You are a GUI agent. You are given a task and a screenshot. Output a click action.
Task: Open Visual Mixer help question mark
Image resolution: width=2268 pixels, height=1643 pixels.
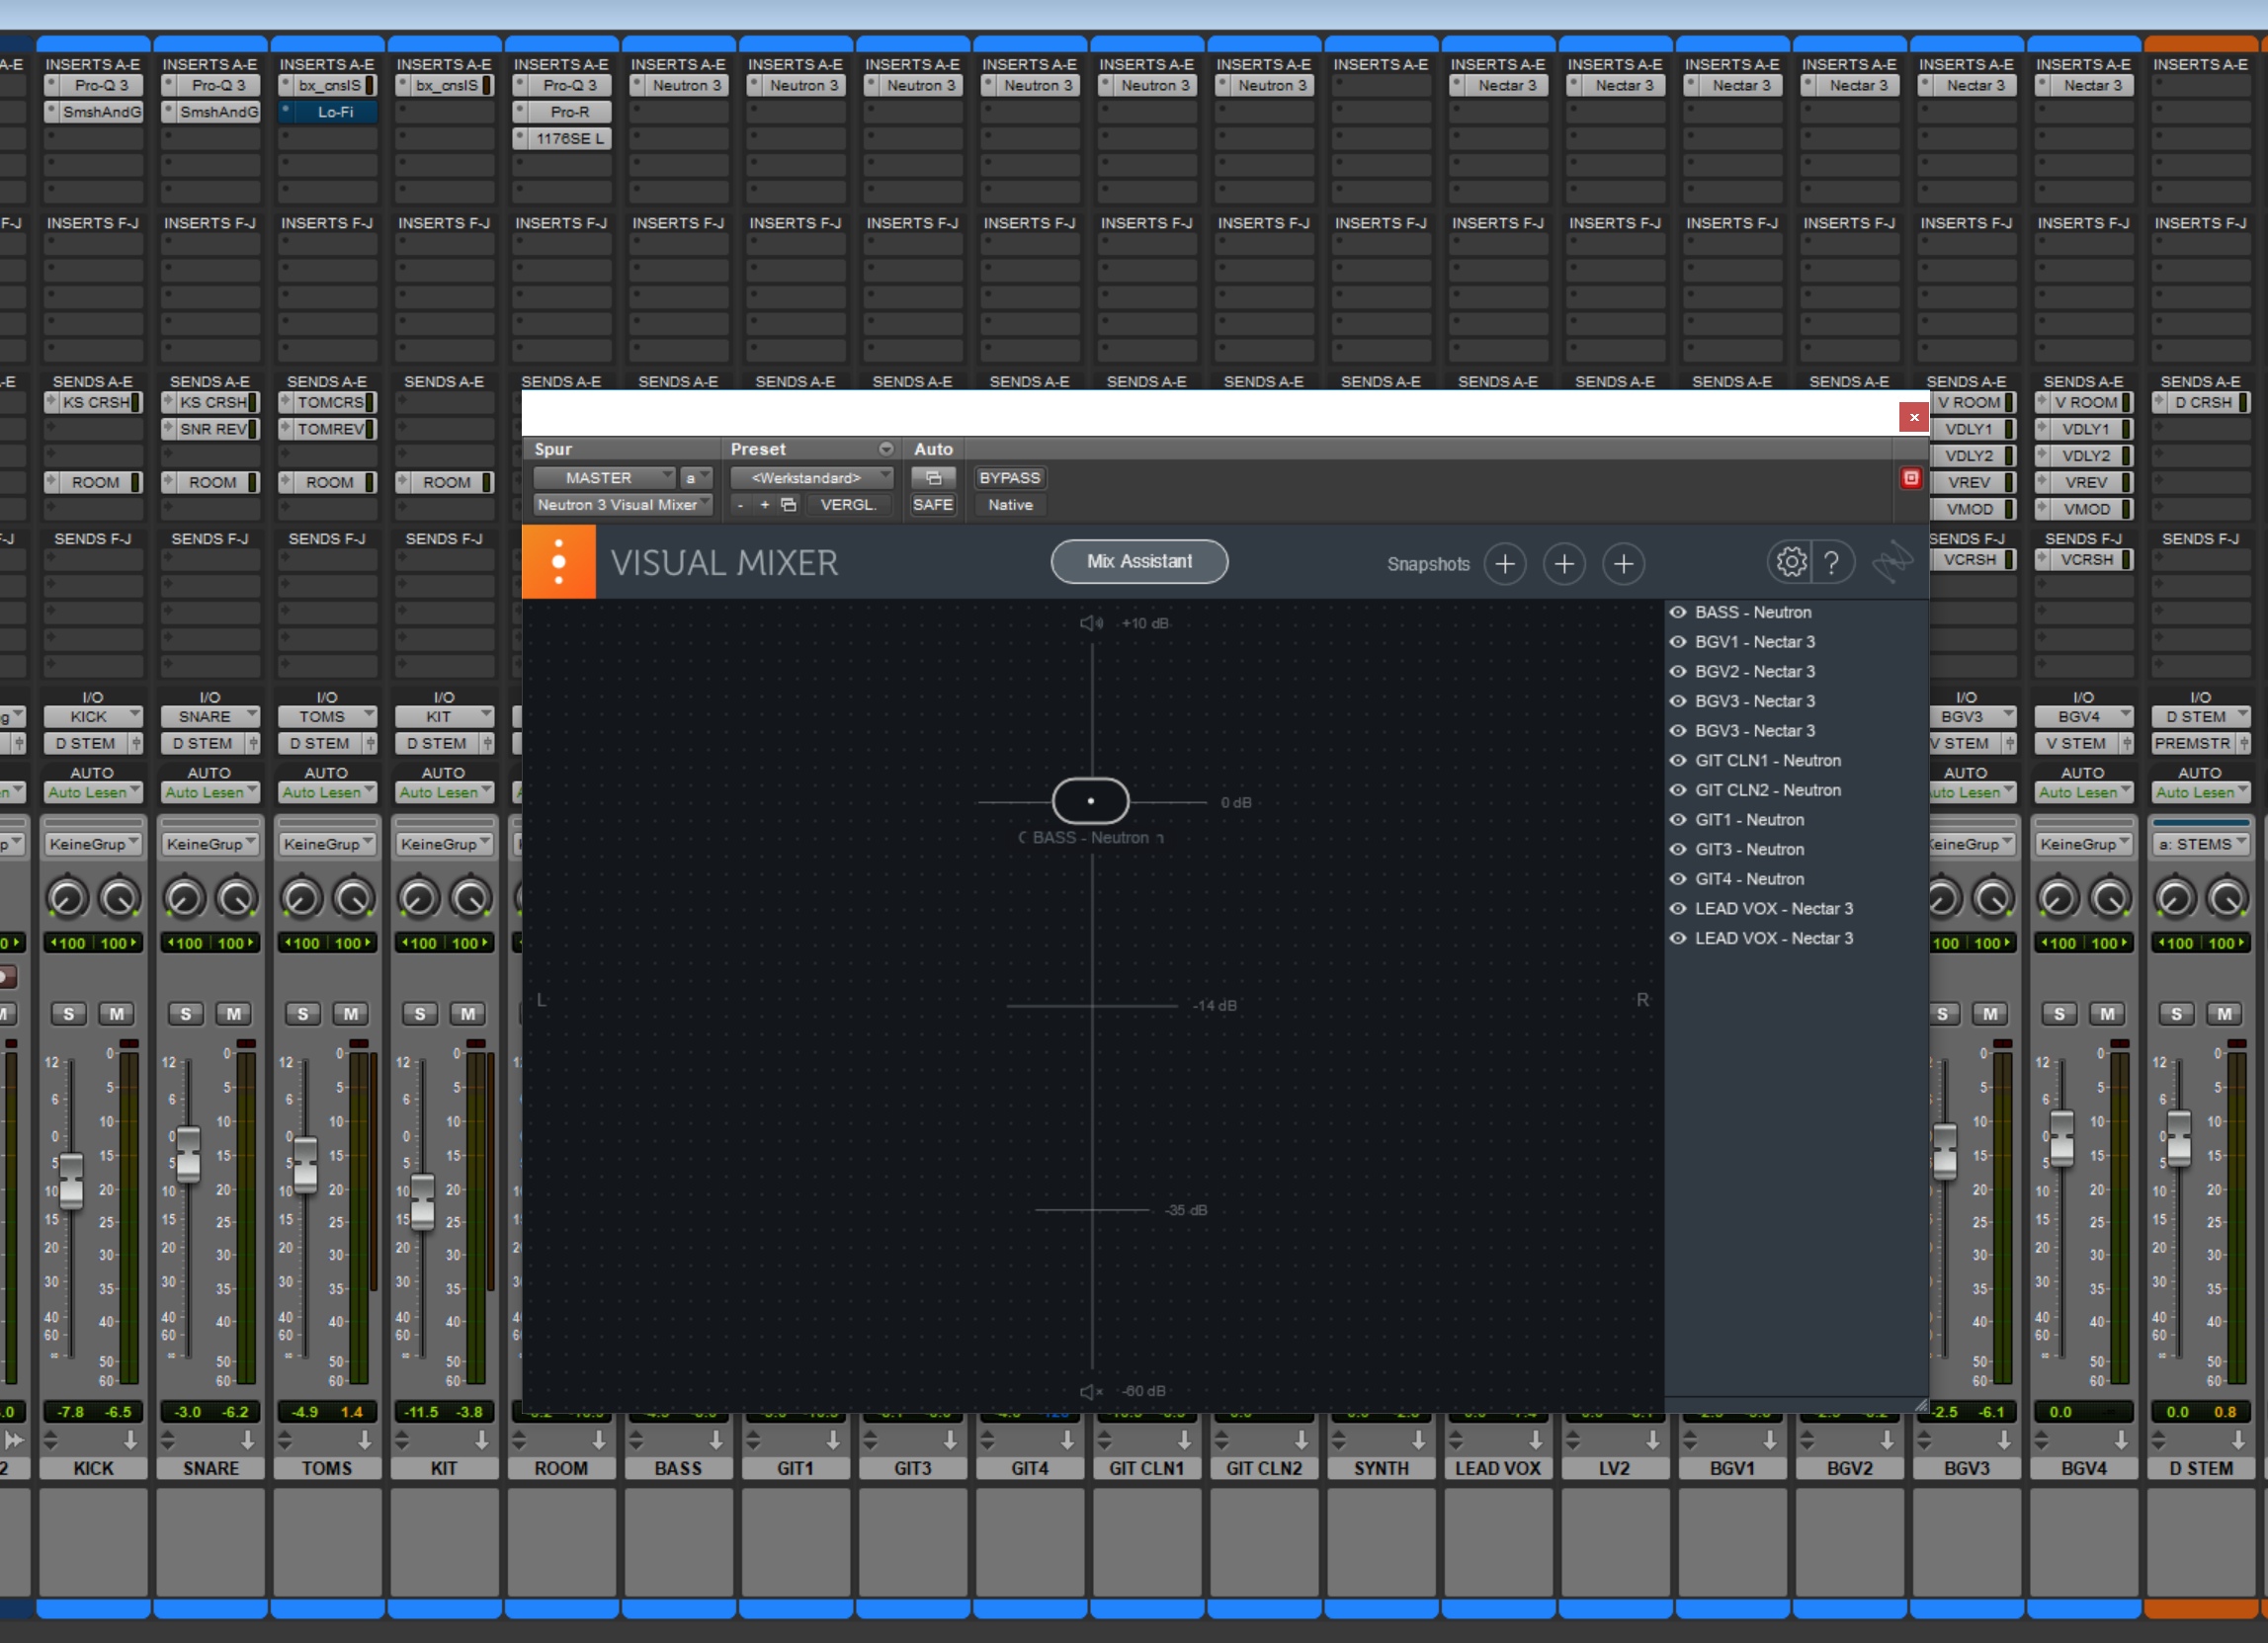(1832, 563)
